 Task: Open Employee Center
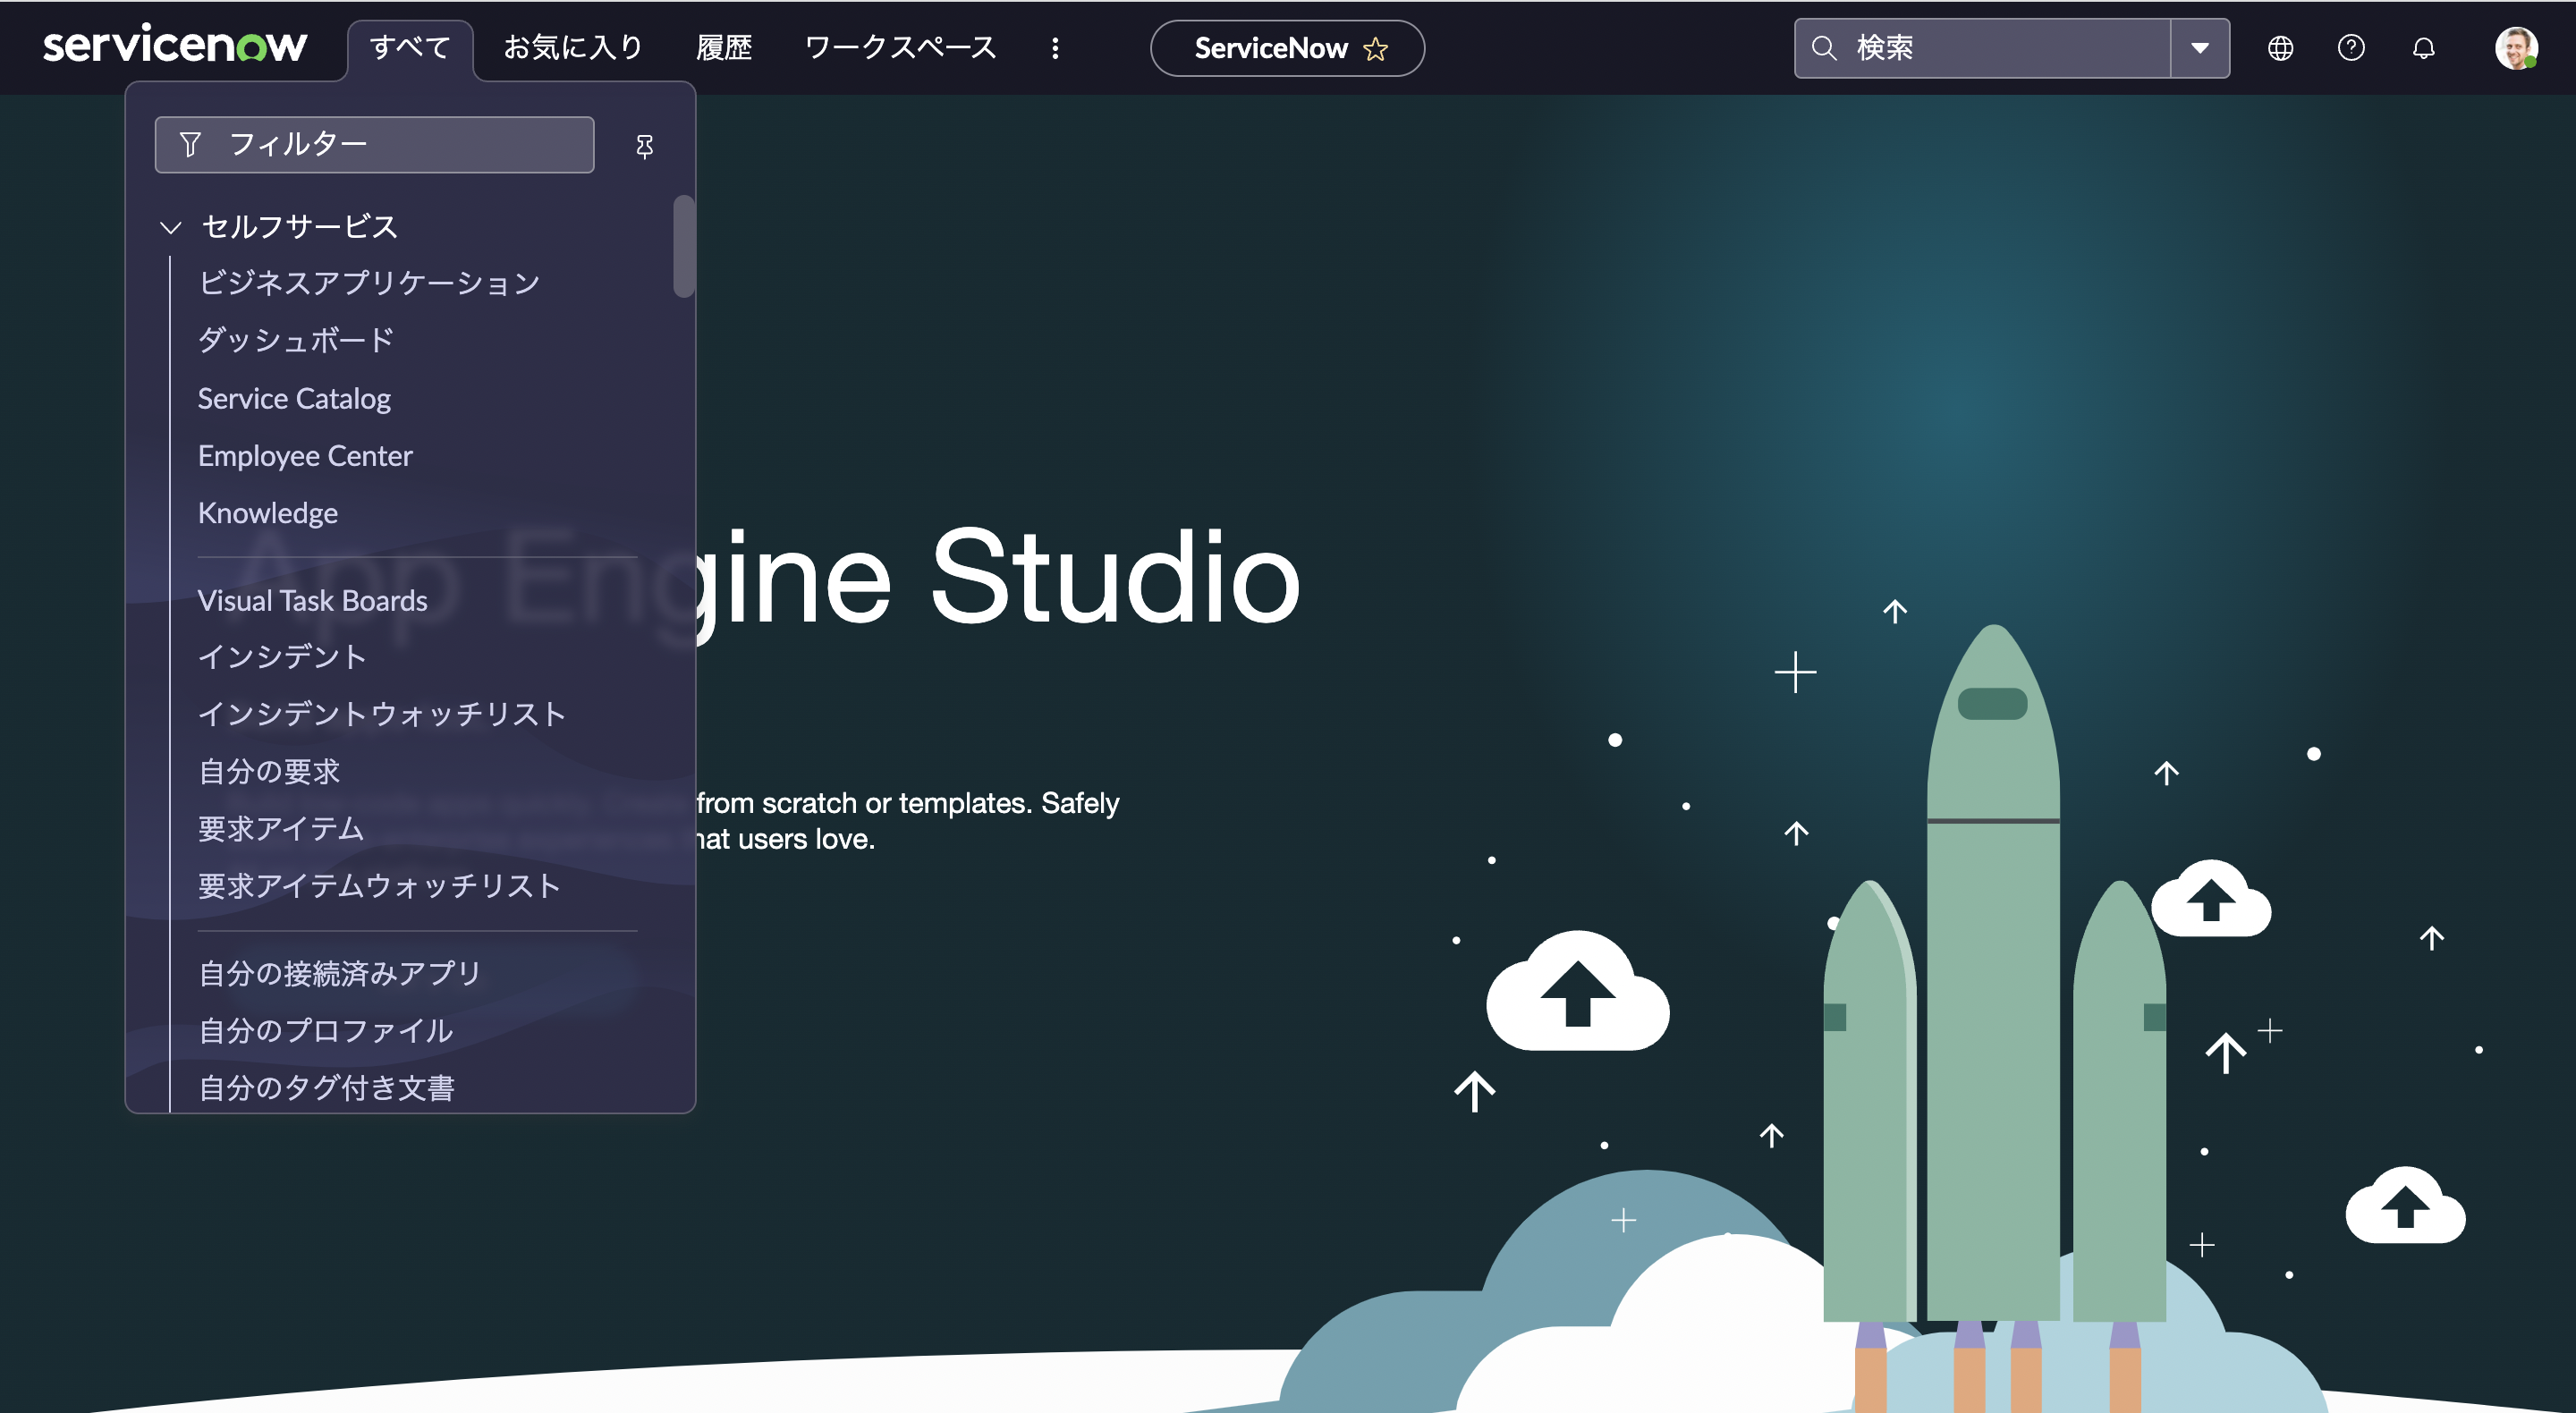[x=306, y=455]
